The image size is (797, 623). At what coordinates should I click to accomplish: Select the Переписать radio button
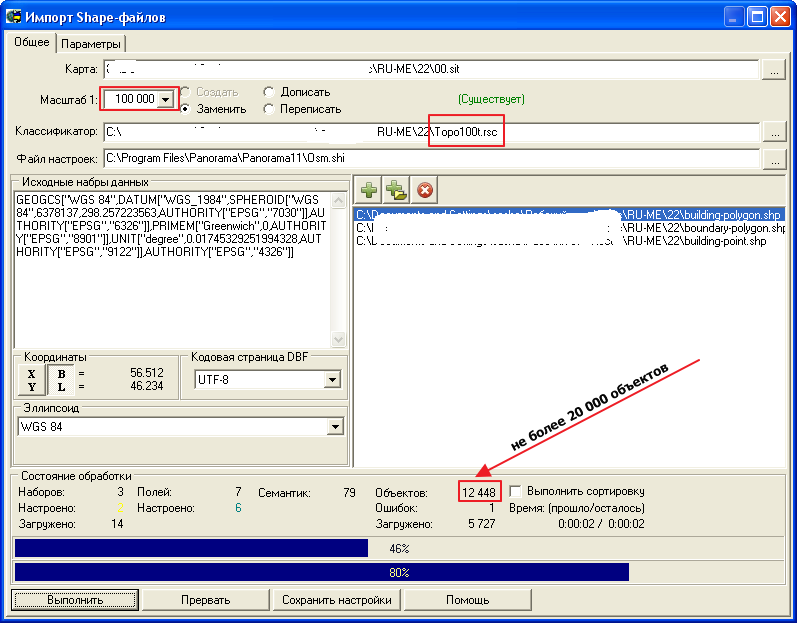pos(269,109)
